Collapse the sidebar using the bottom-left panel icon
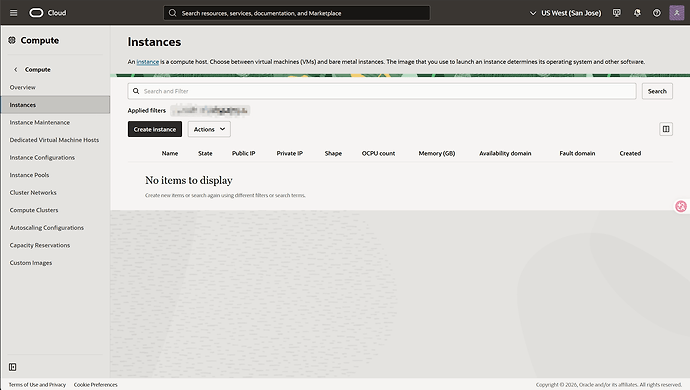 coord(12,367)
